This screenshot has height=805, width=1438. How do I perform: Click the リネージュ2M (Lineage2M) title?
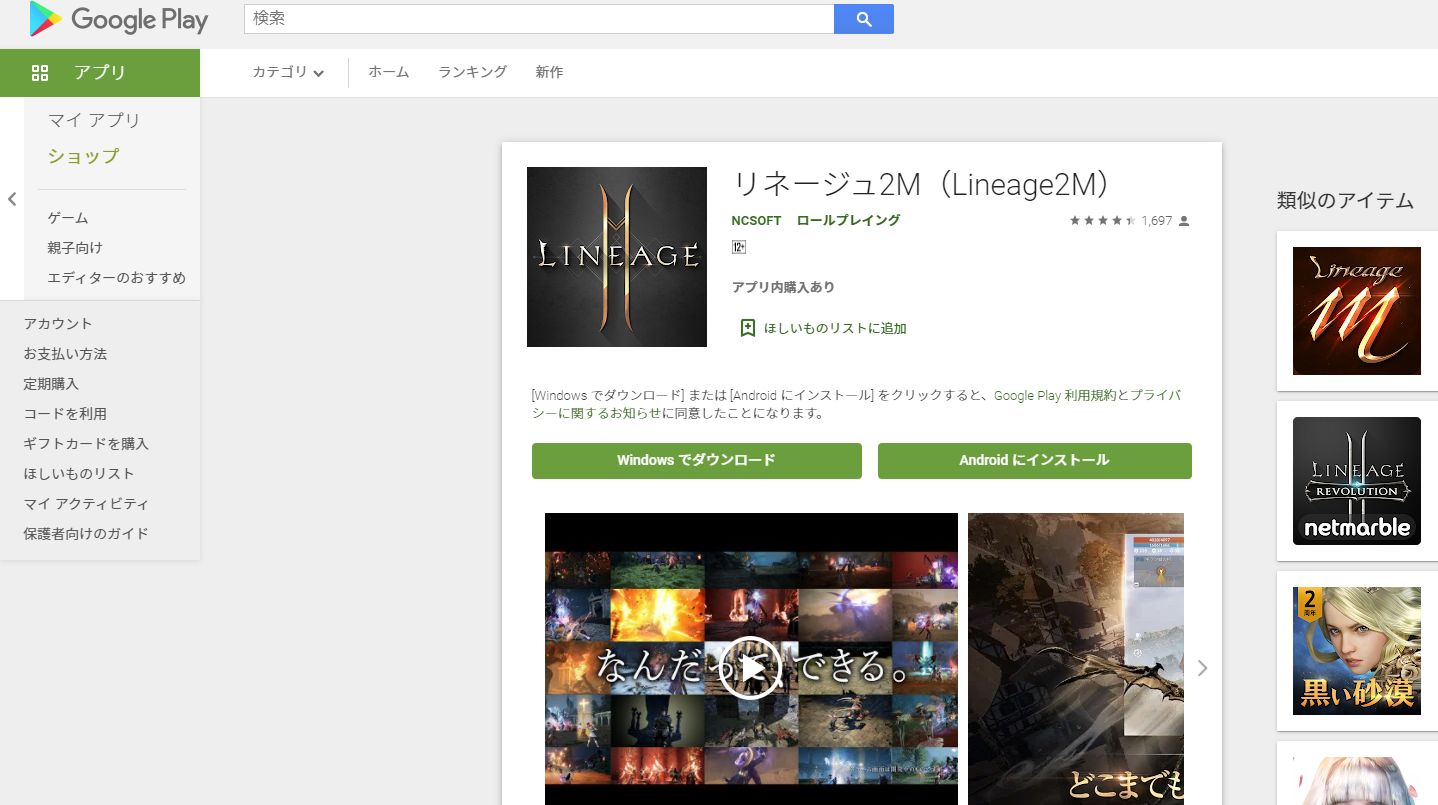pyautogui.click(x=921, y=184)
